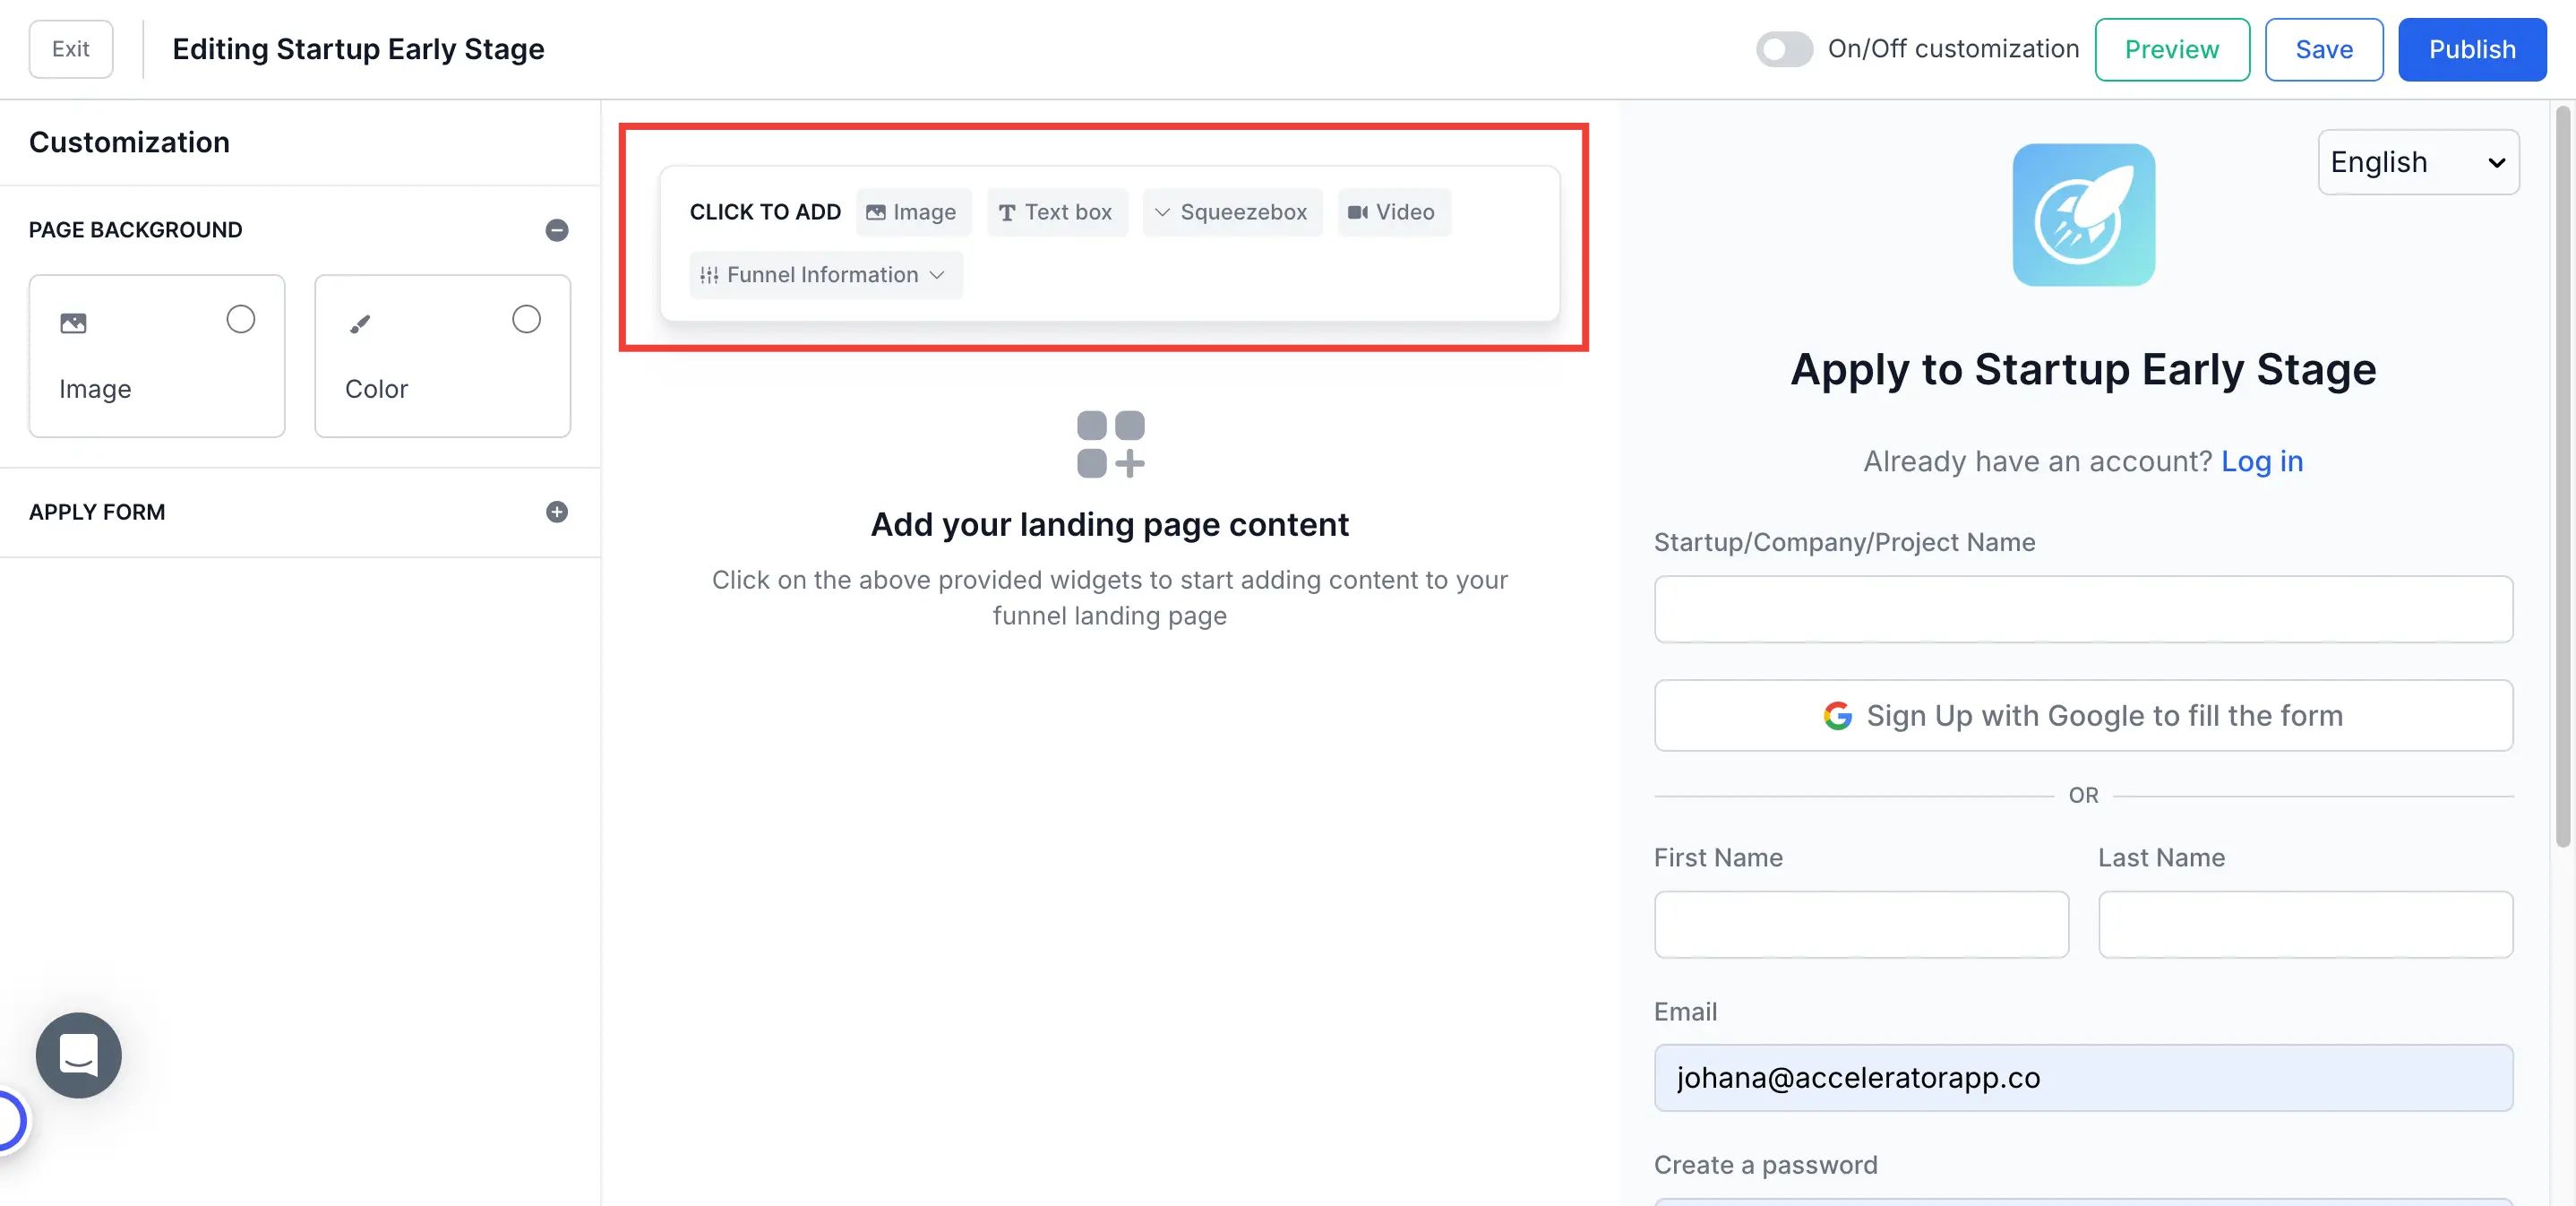This screenshot has width=2576, height=1206.
Task: Open the chat support bubble icon
Action: click(78, 1055)
